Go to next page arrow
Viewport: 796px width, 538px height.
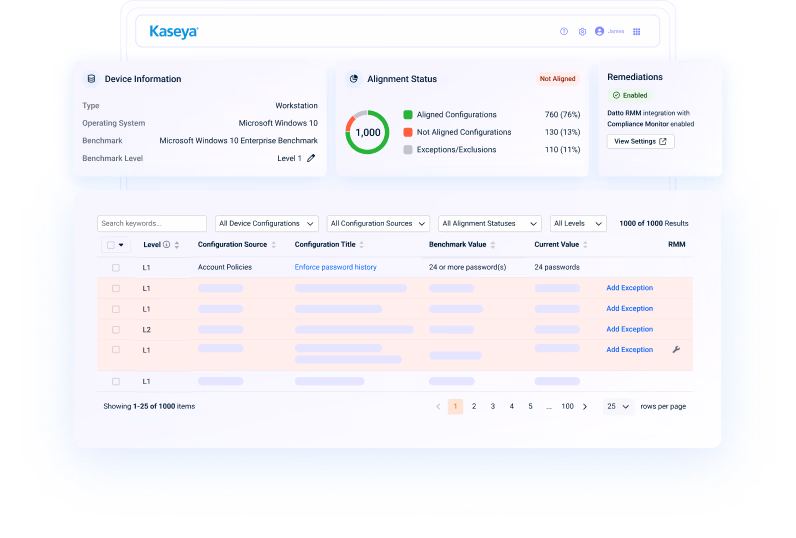click(585, 407)
